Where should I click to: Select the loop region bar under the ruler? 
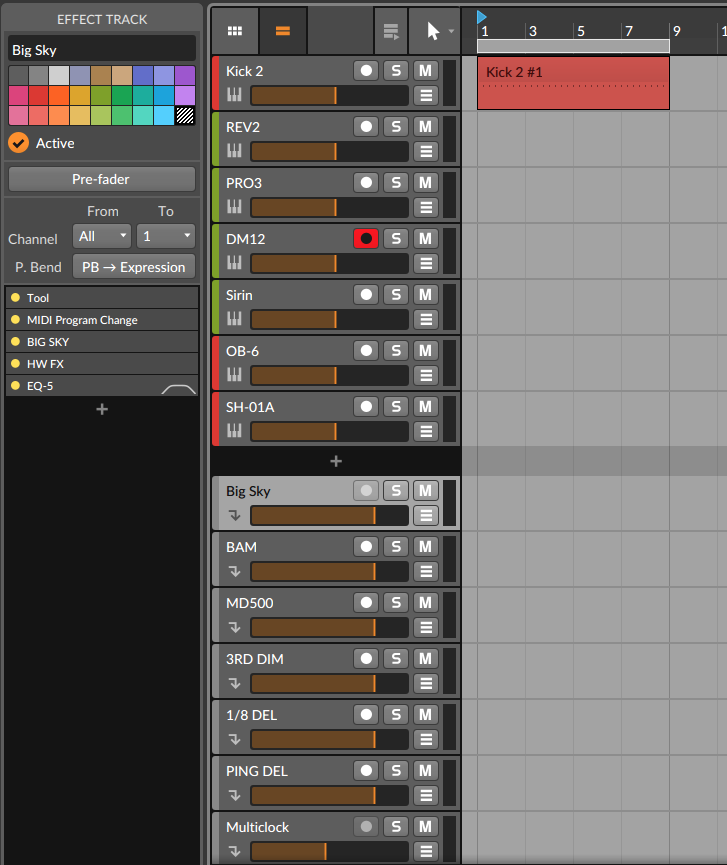(x=573, y=46)
